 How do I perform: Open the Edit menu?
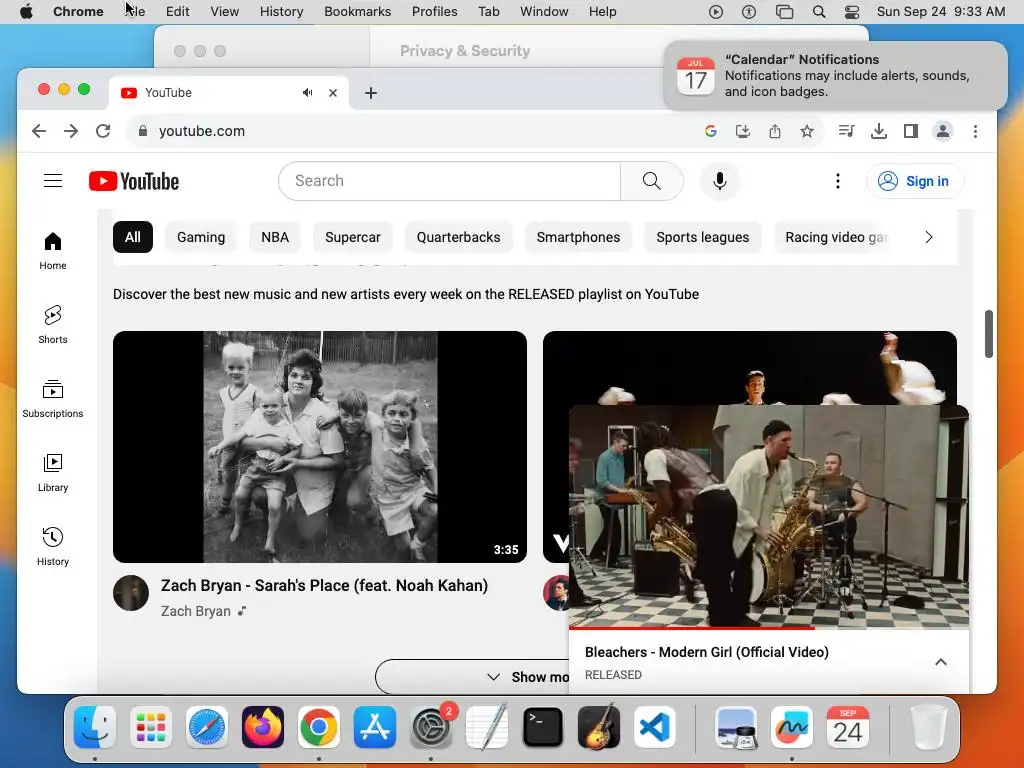(x=177, y=12)
